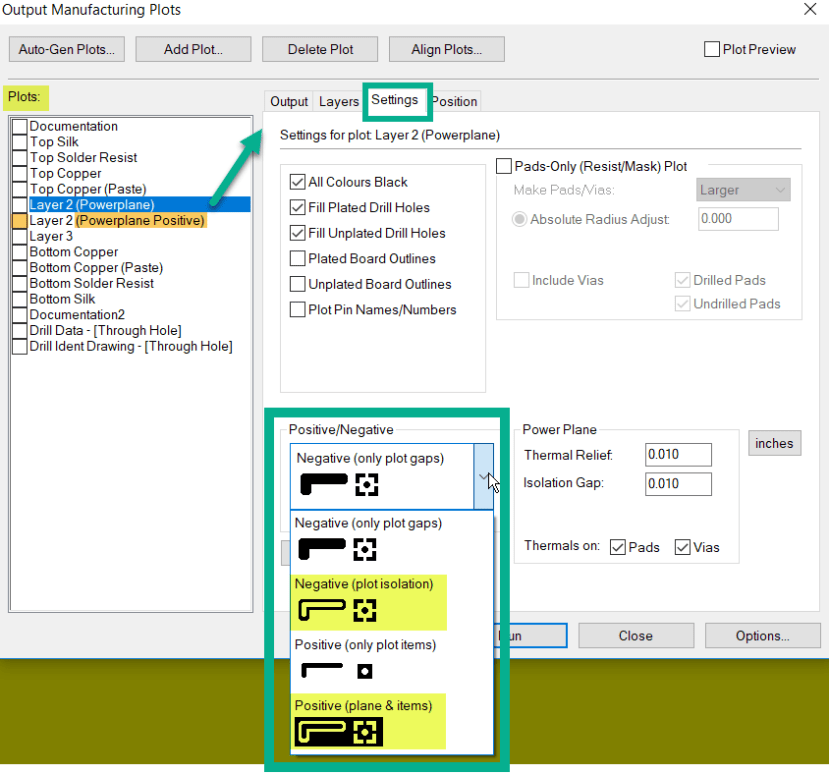This screenshot has height=774, width=829.
Task: Enable the Pads-Only (Resist/Mask) Plot checkbox
Action: [x=503, y=166]
